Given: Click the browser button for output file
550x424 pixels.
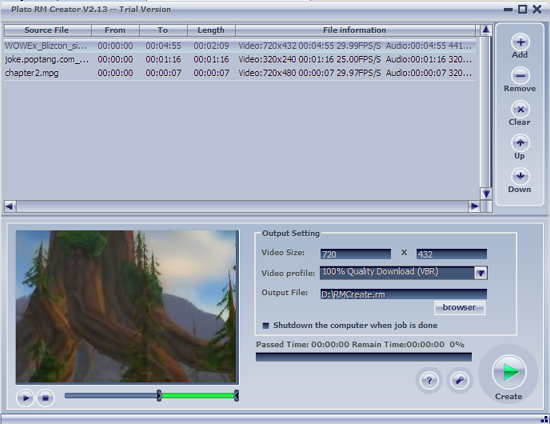Looking at the screenshot, I should click(x=460, y=308).
